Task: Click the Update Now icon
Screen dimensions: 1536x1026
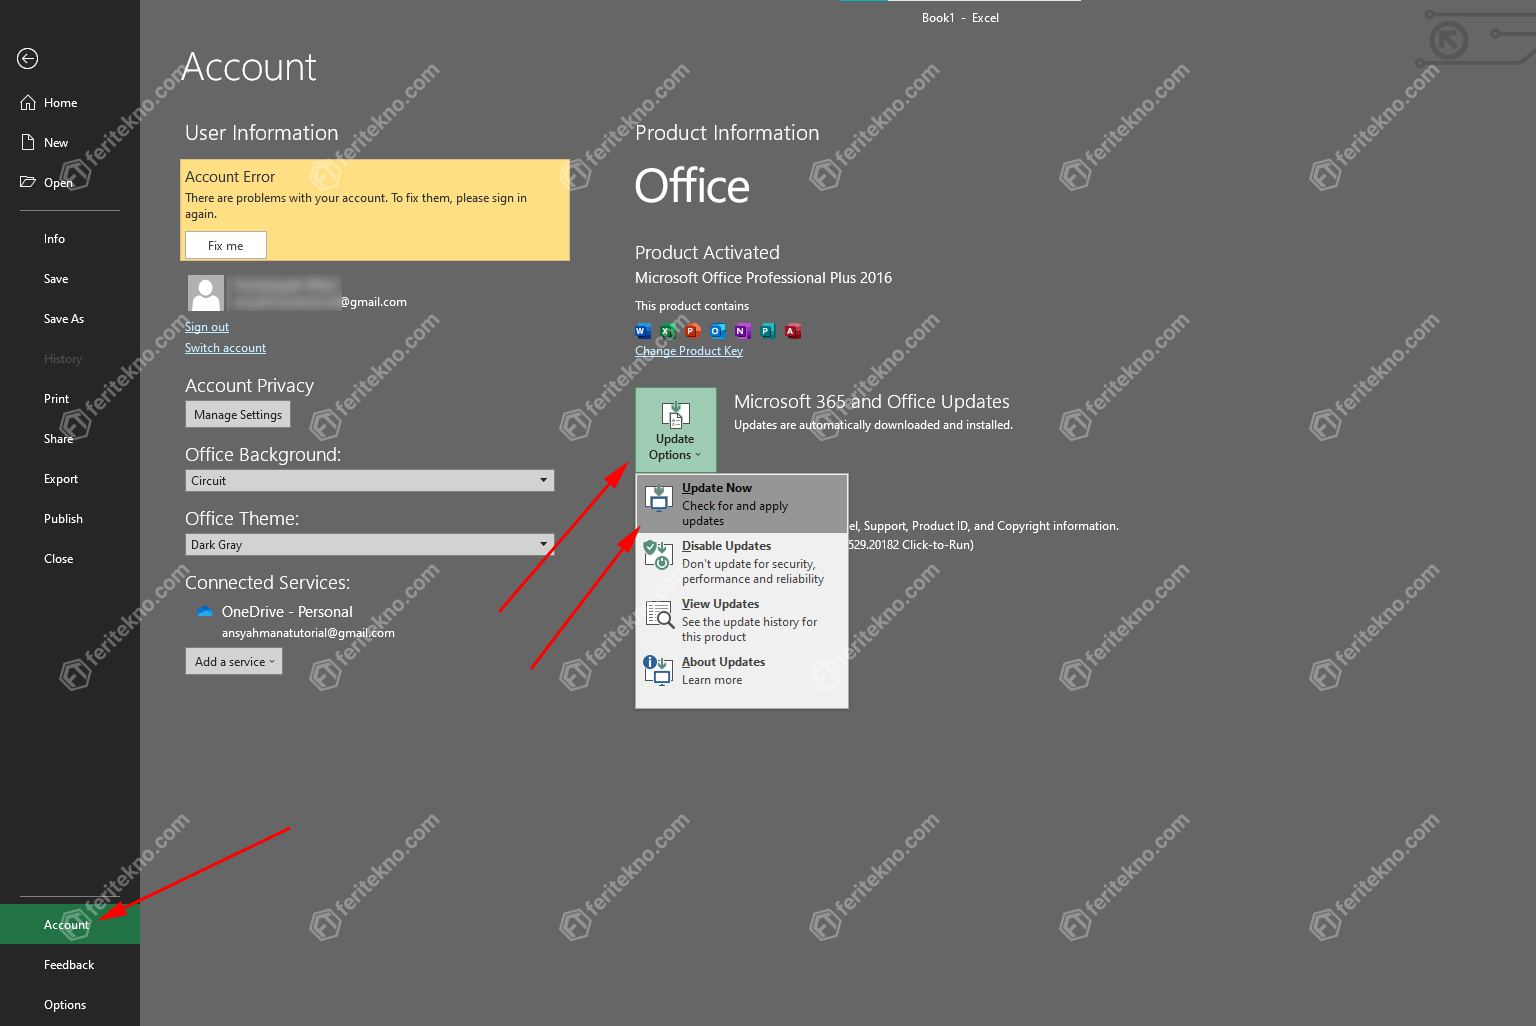Action: coord(659,497)
